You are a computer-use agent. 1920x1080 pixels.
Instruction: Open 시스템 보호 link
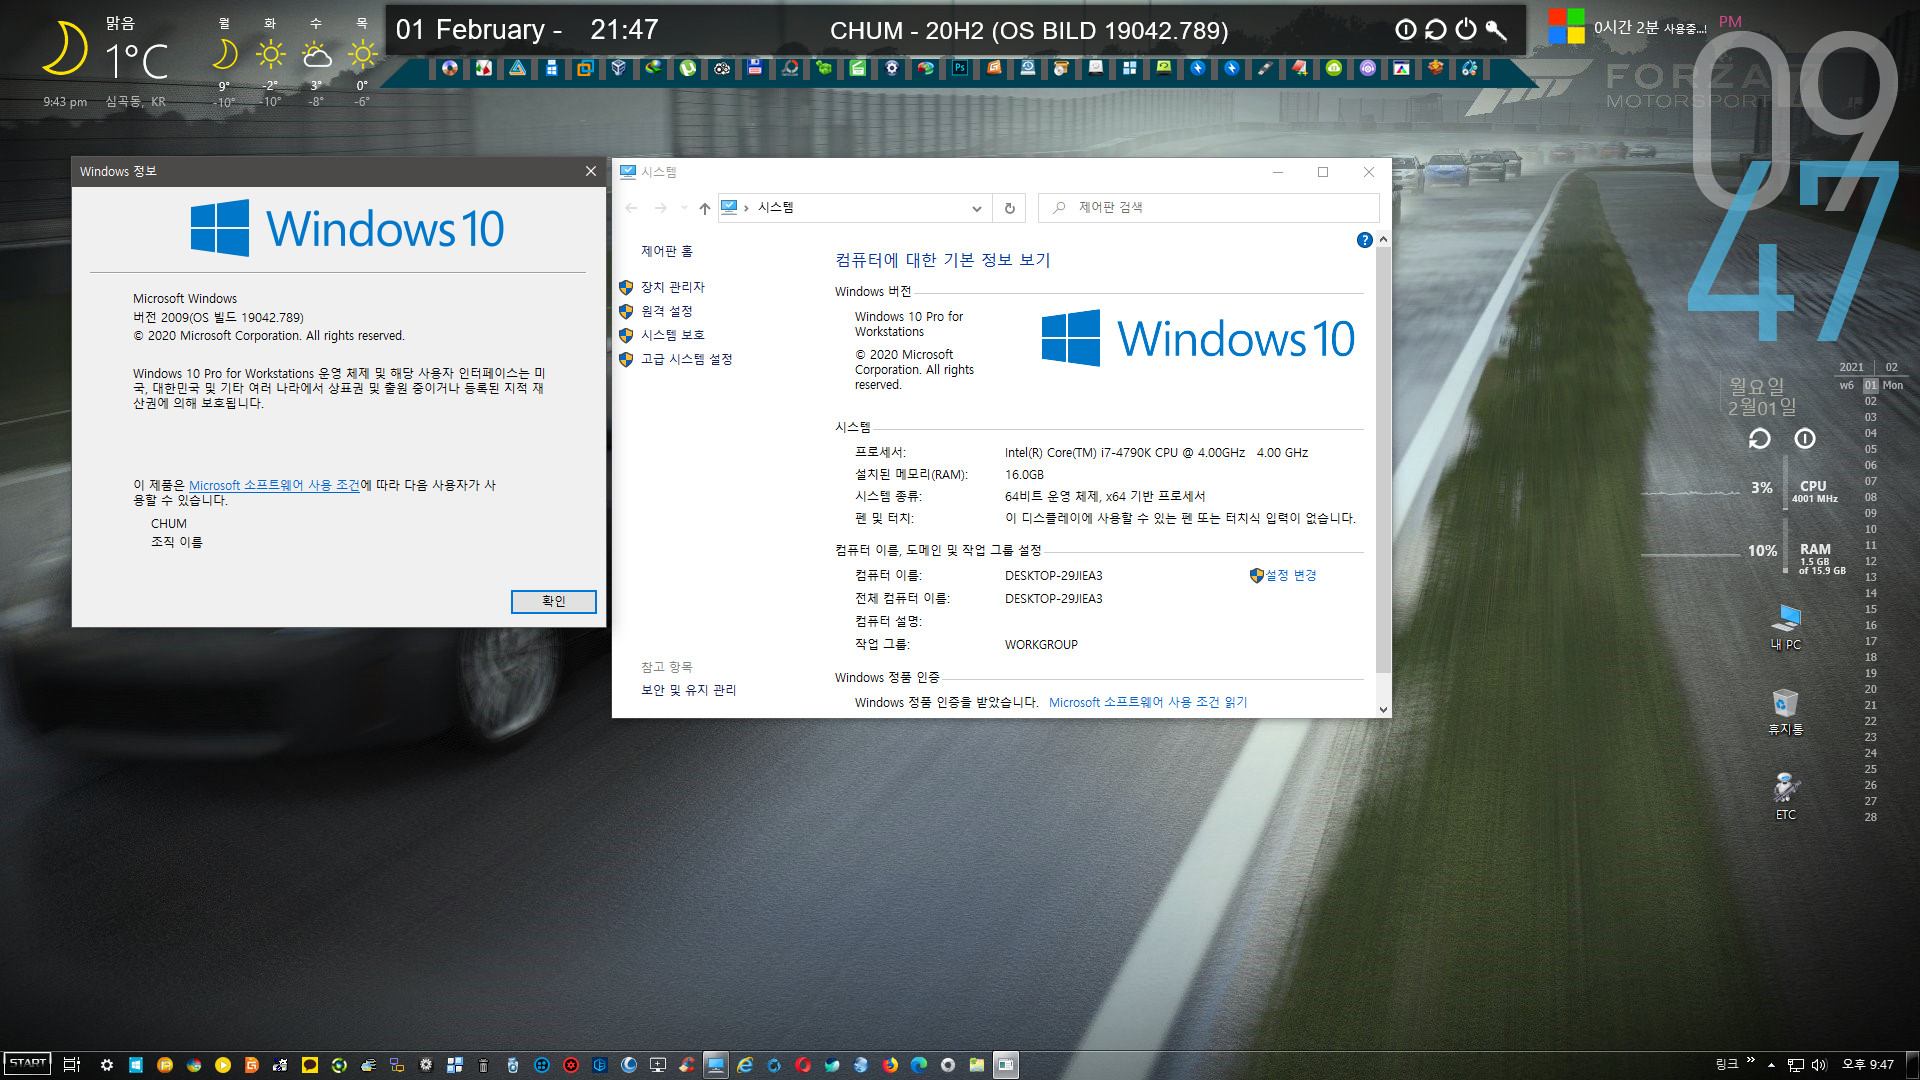click(672, 335)
